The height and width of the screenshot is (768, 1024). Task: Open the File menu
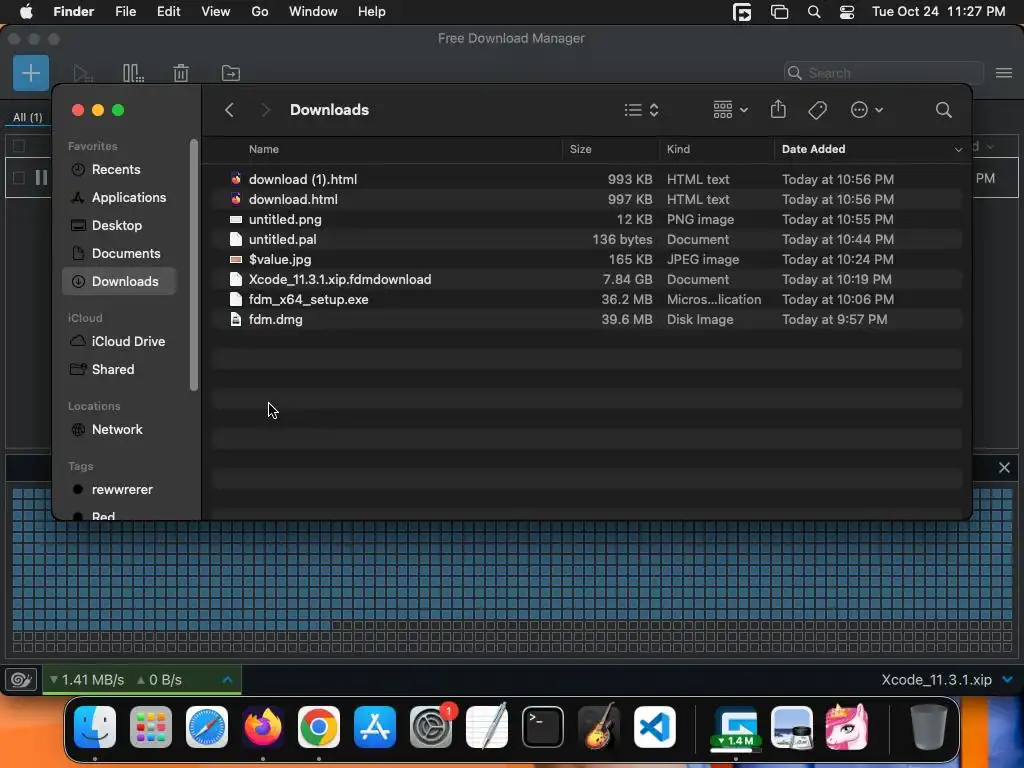pyautogui.click(x=125, y=12)
